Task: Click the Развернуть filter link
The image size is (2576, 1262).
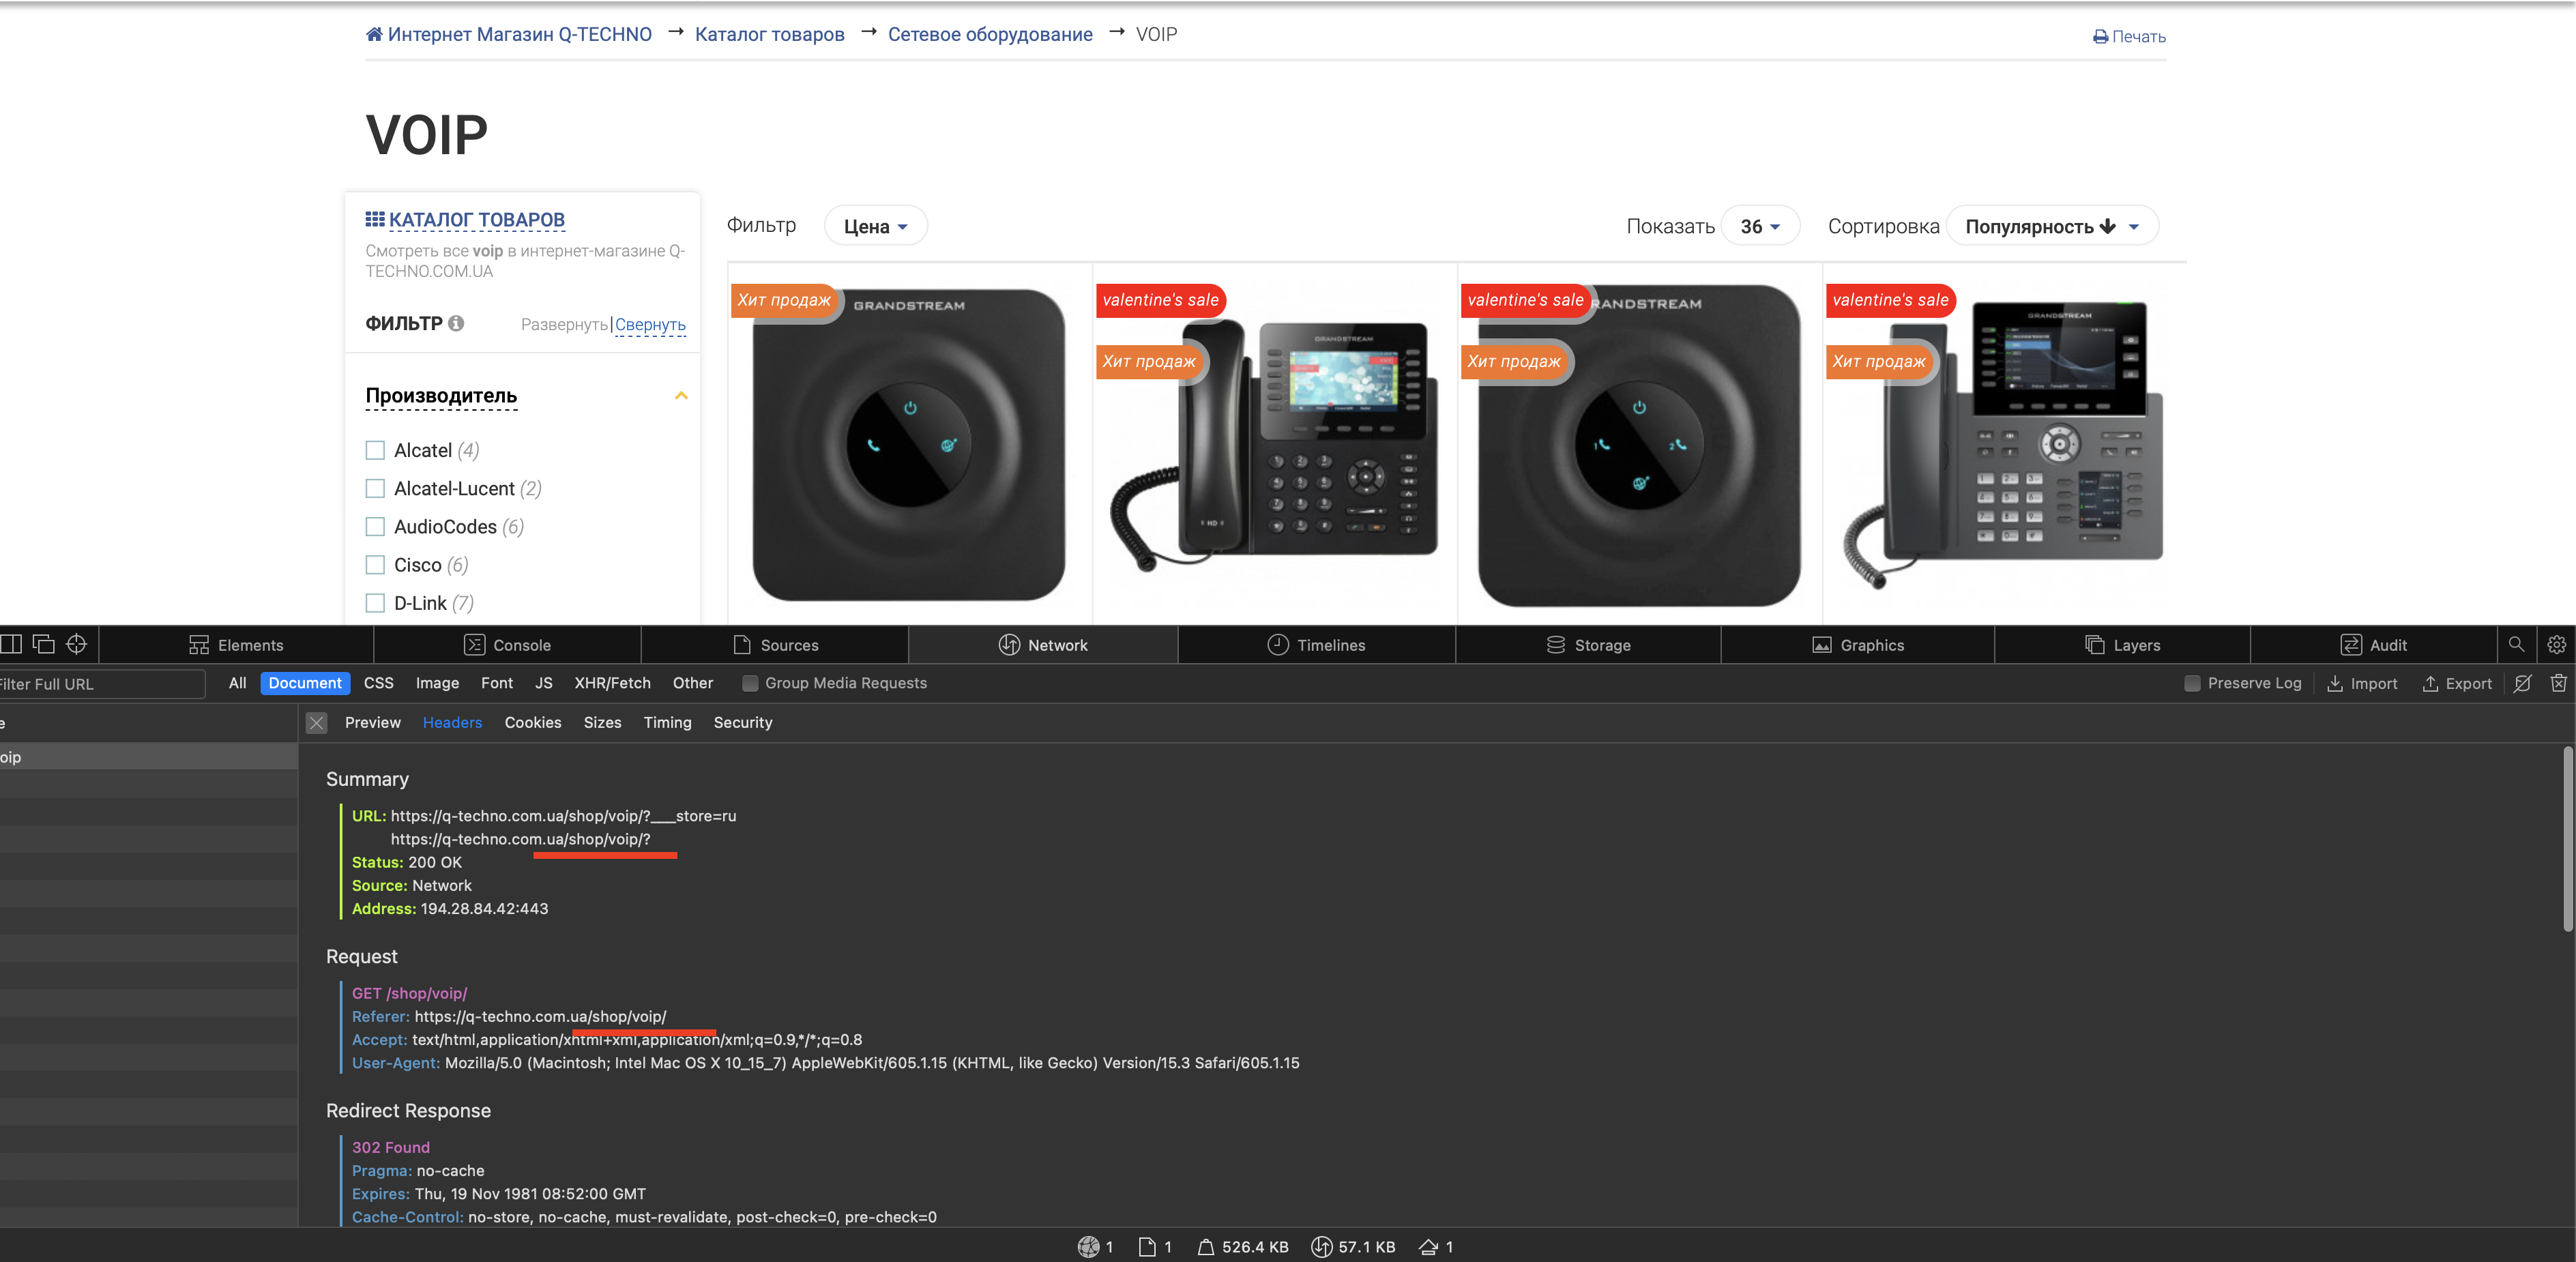Action: 564,324
